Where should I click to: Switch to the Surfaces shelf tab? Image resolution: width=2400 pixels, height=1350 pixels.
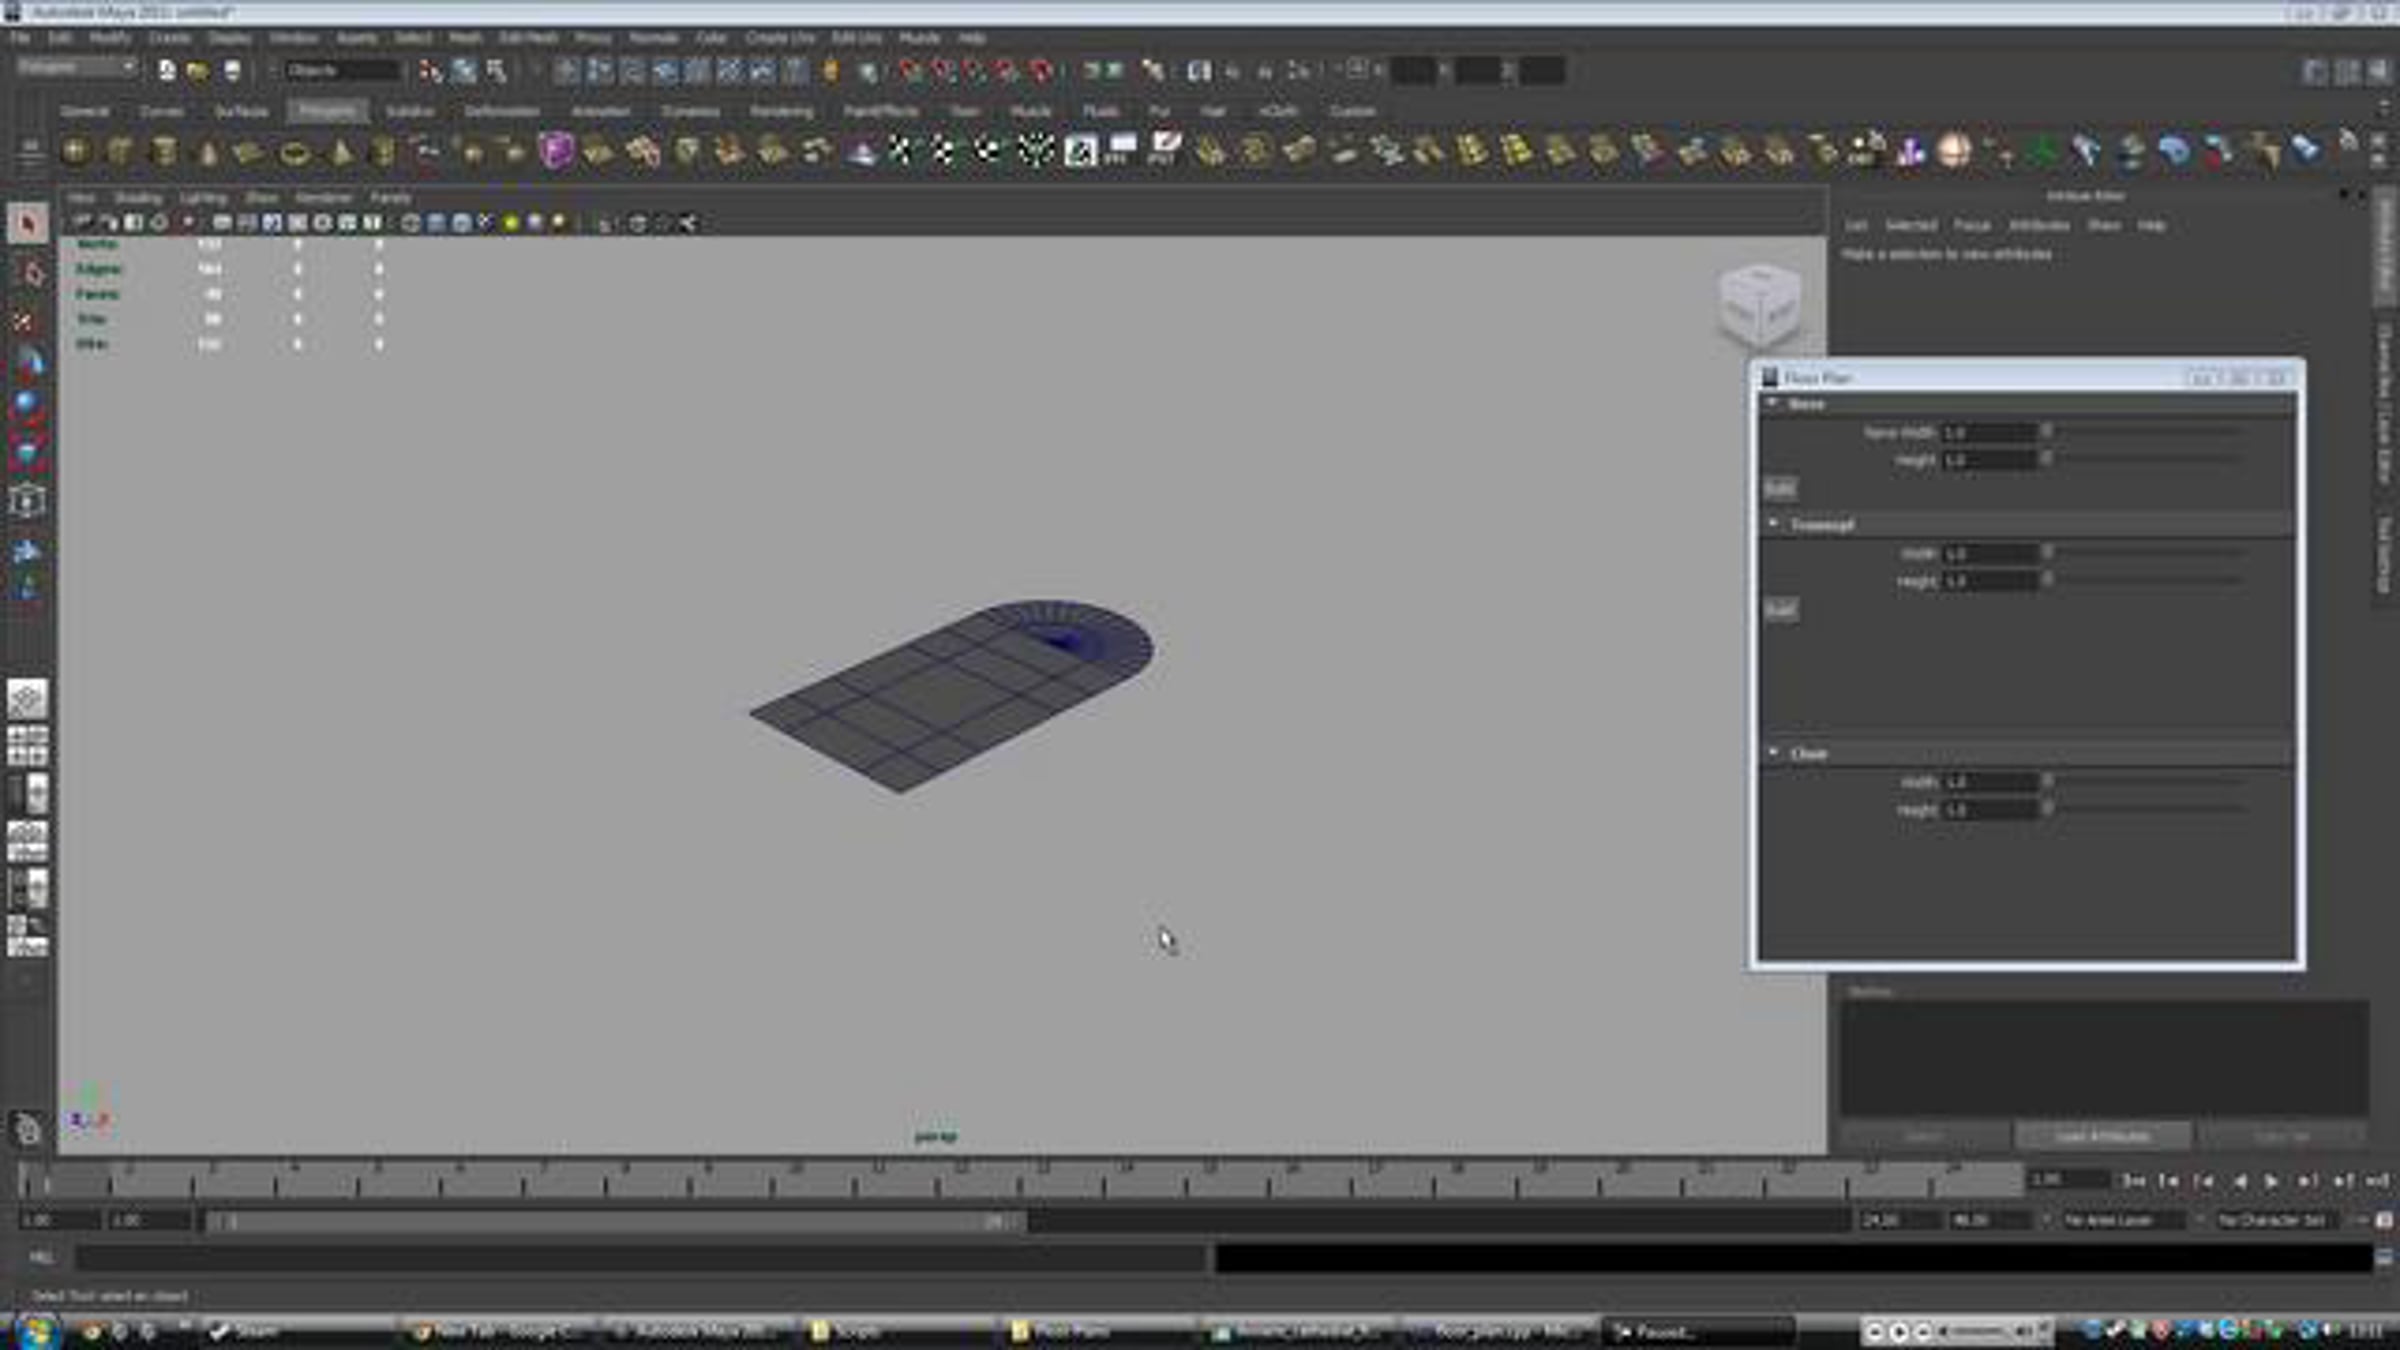click(241, 111)
